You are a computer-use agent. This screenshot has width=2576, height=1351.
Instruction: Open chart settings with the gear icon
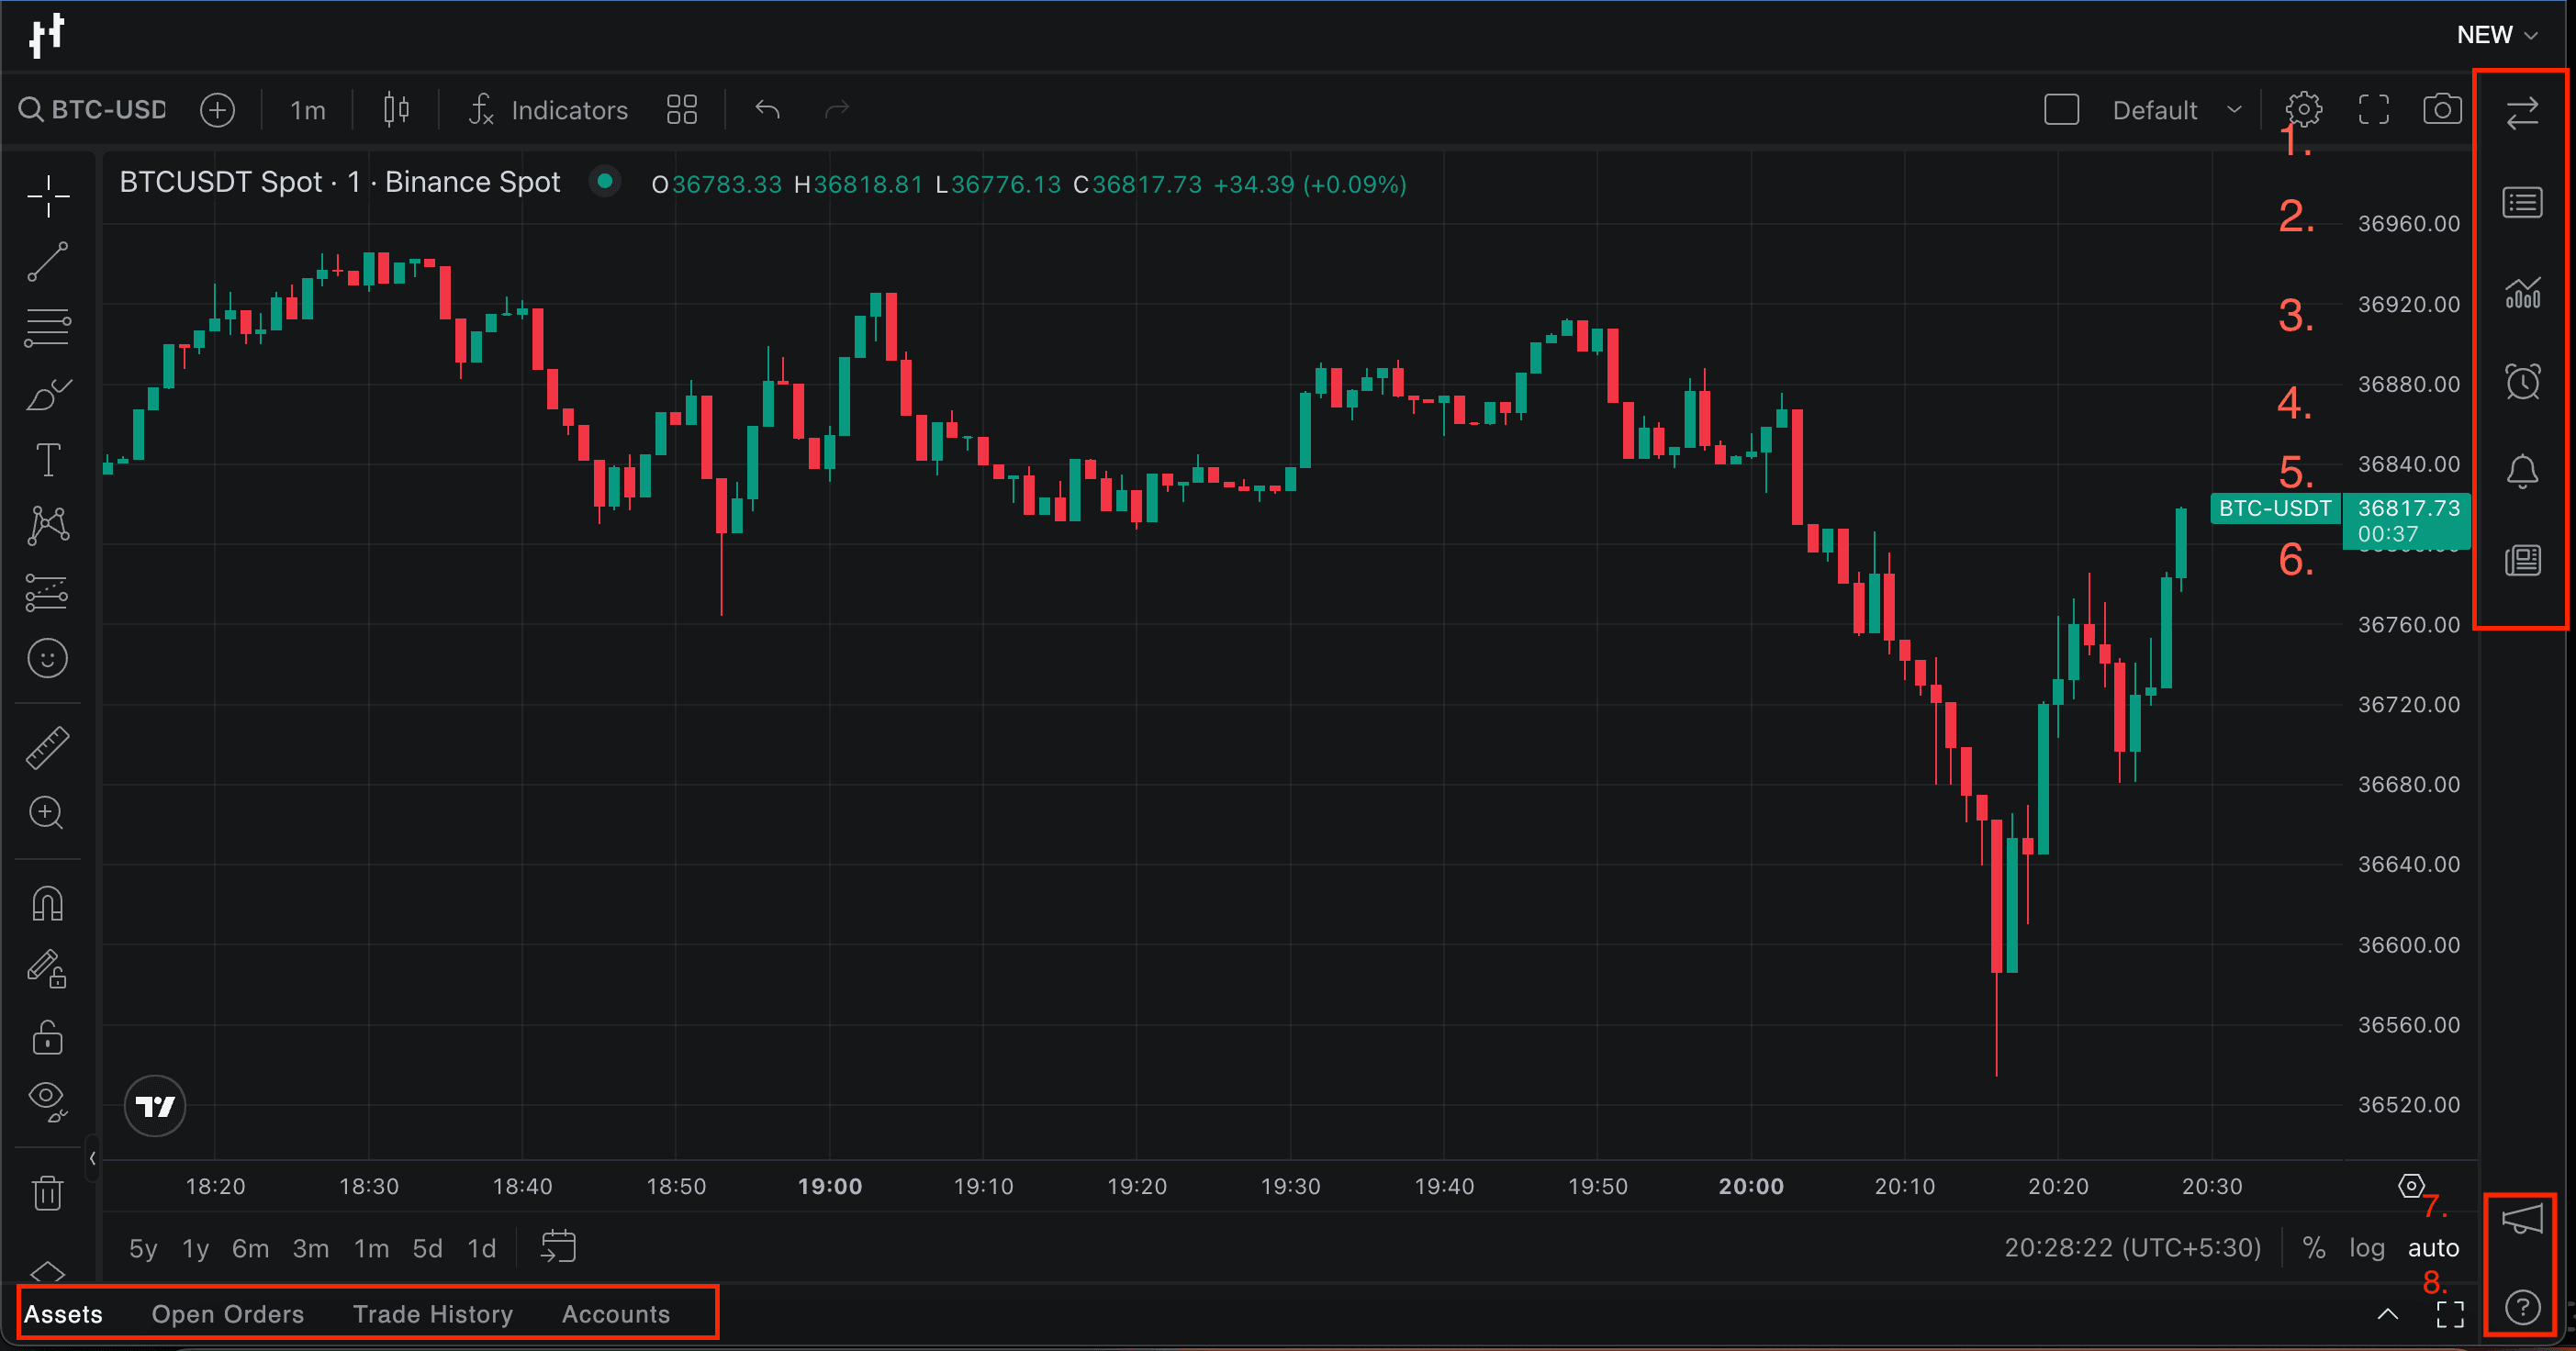[2305, 110]
